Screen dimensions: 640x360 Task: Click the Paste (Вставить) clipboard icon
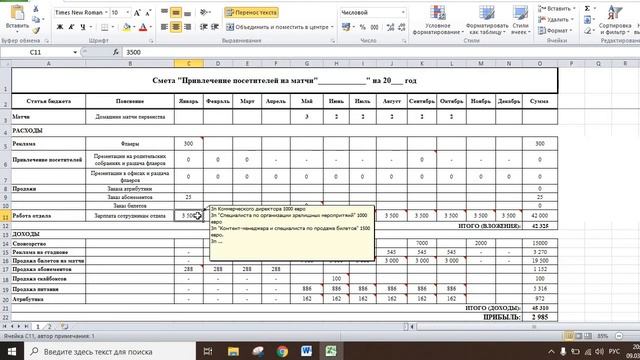pos(17,13)
